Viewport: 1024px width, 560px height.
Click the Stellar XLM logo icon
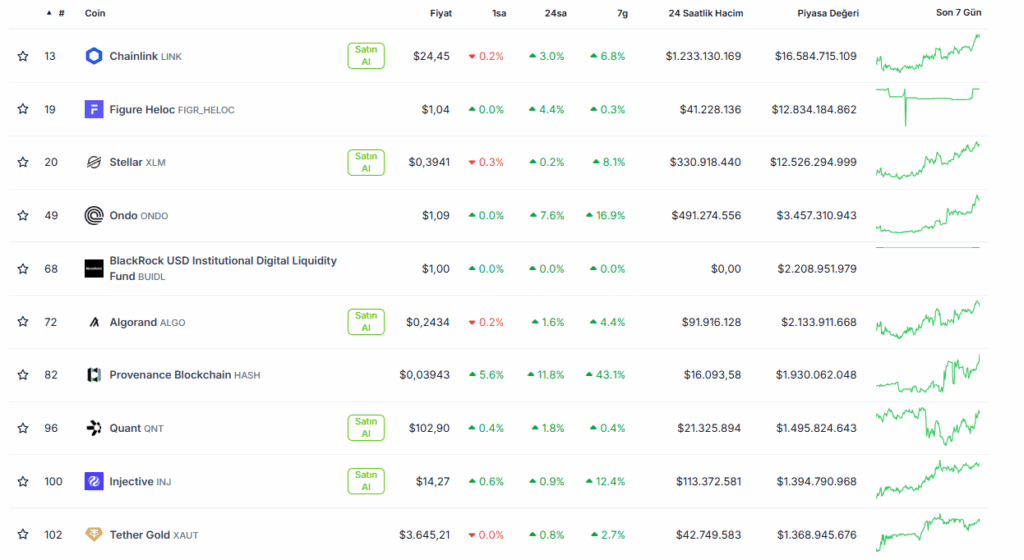[x=94, y=162]
